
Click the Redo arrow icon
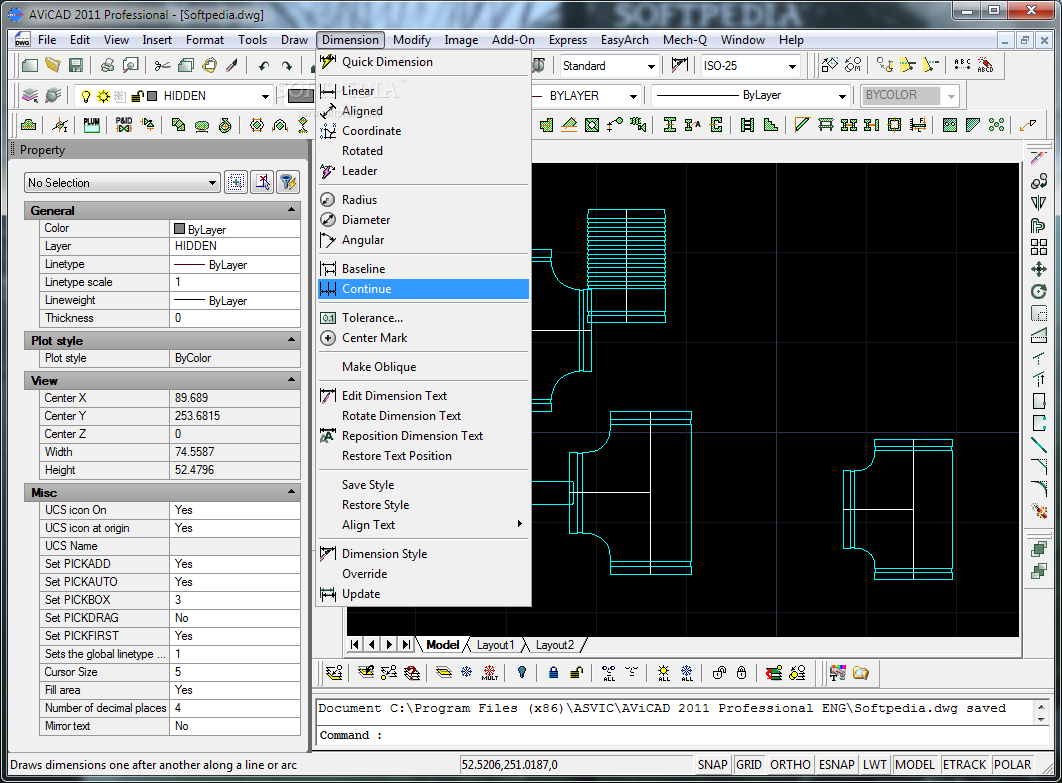tap(287, 66)
